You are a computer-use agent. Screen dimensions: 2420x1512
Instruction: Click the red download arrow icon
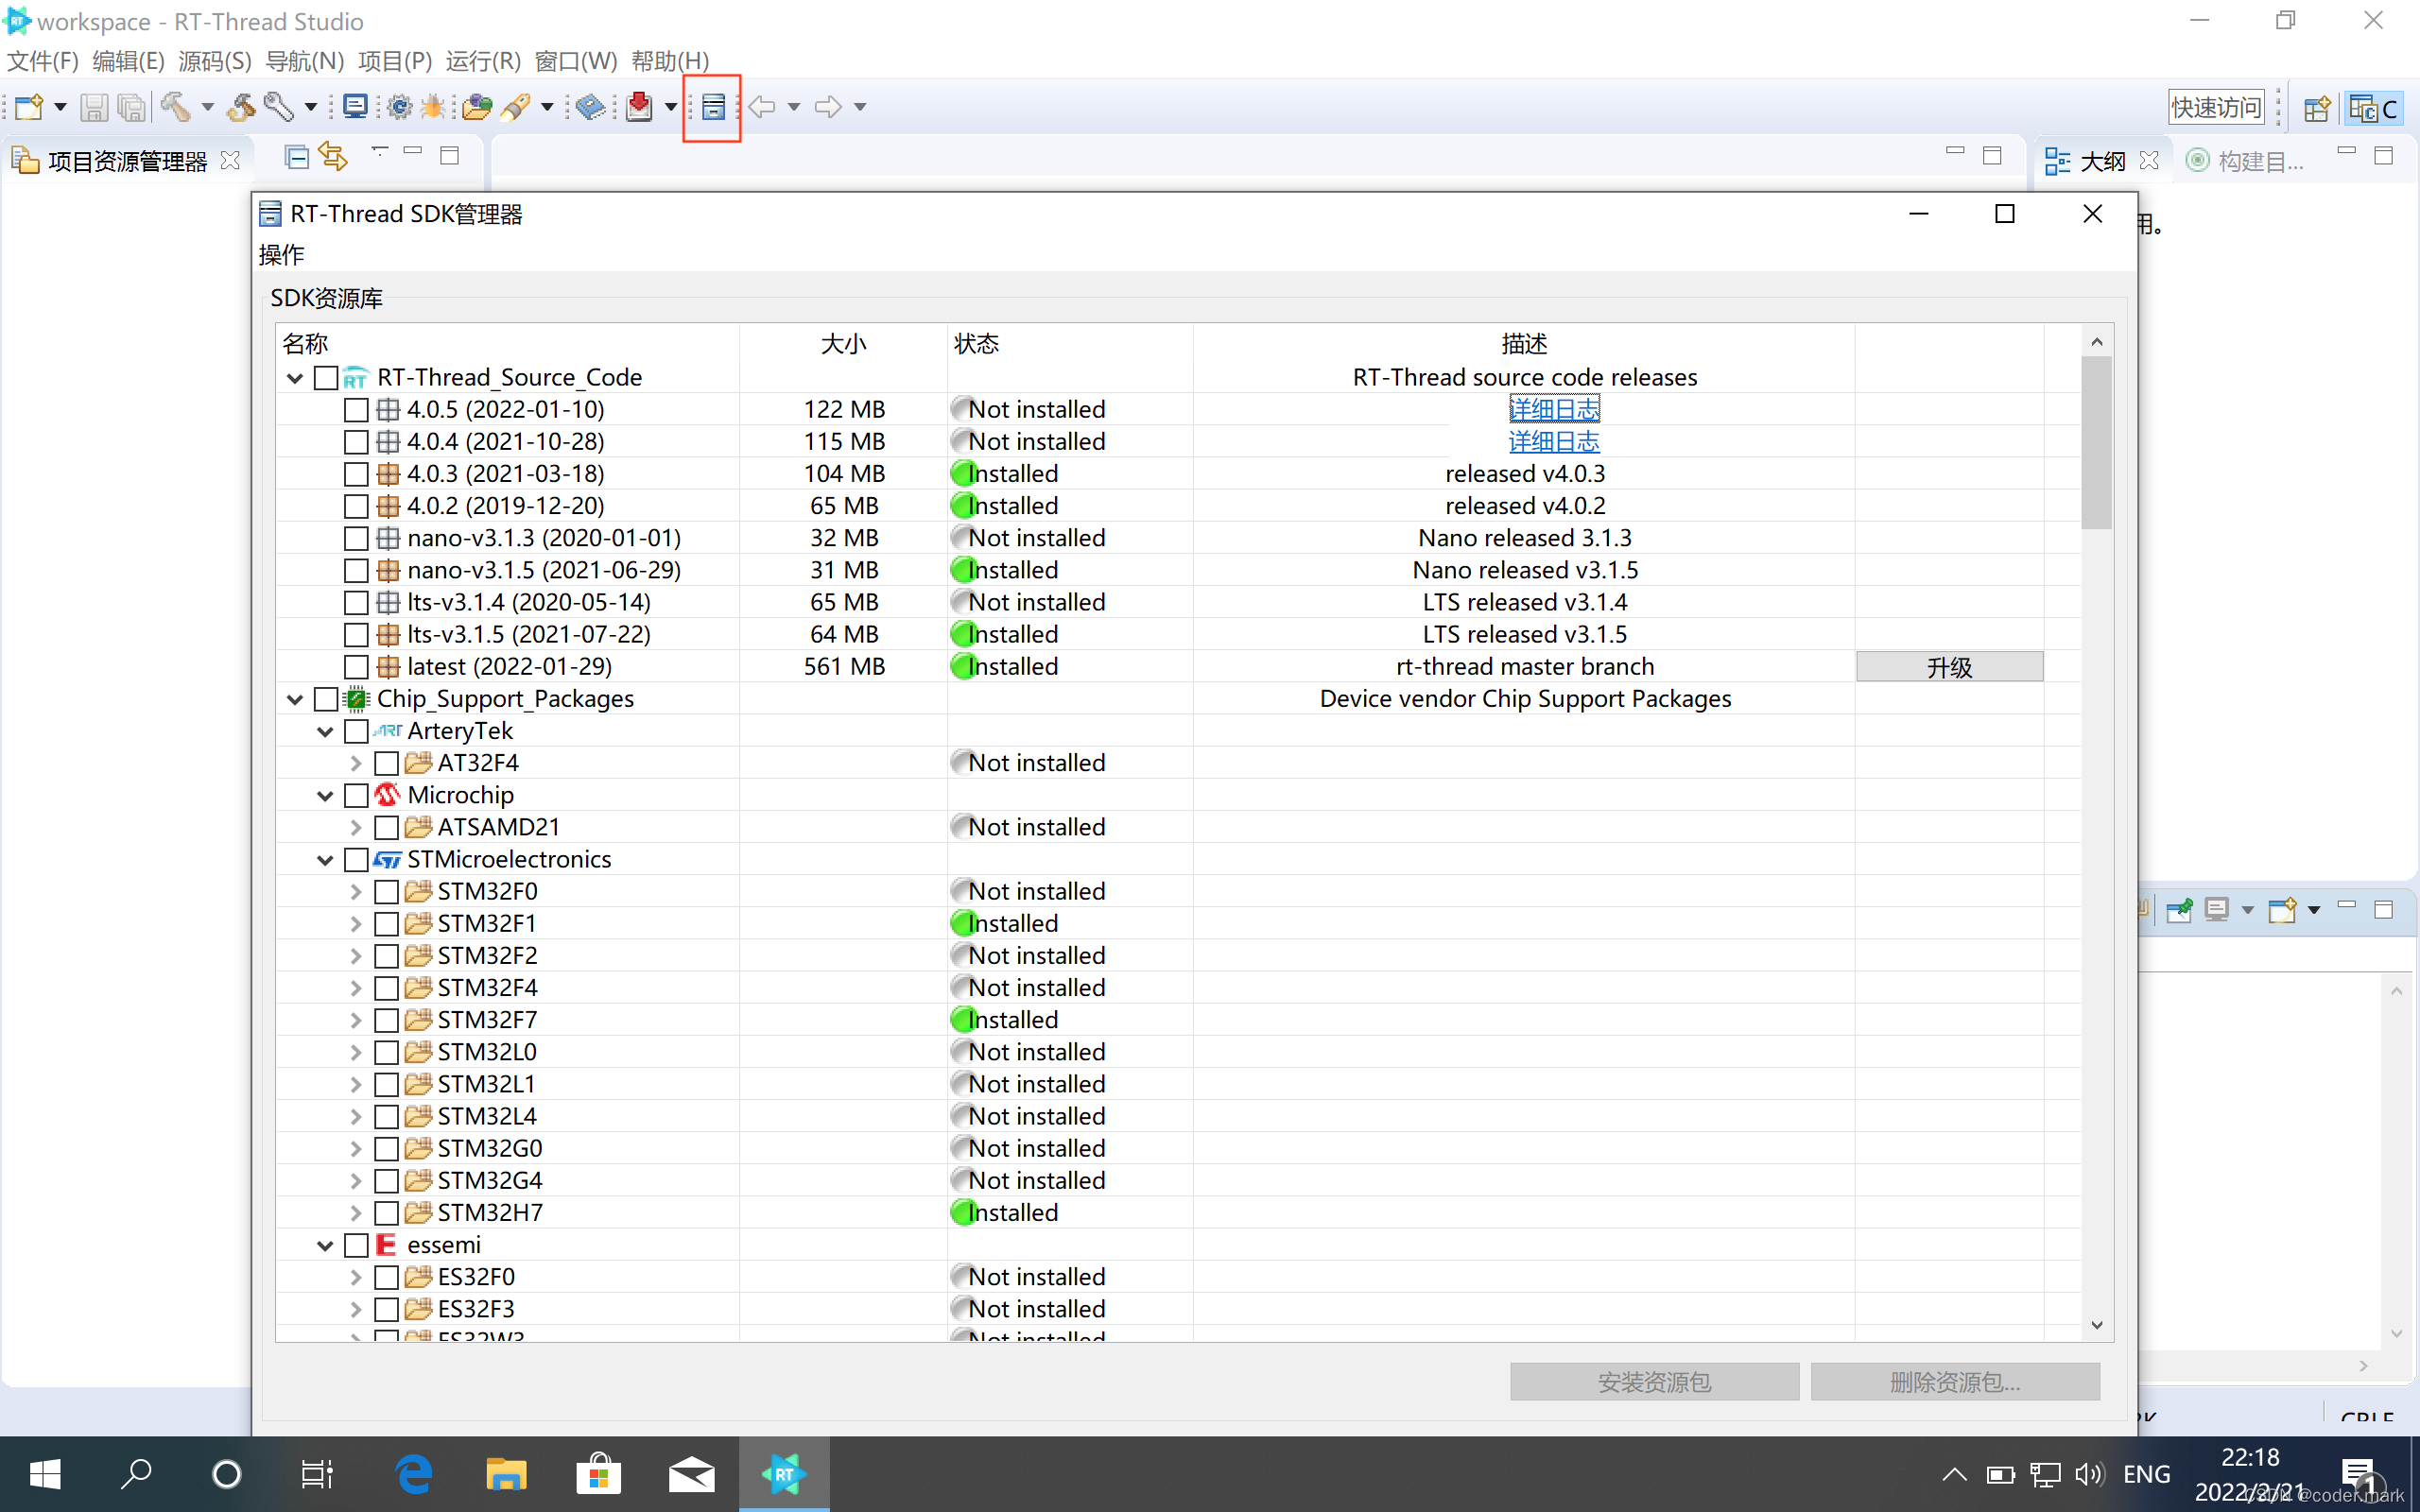point(639,107)
